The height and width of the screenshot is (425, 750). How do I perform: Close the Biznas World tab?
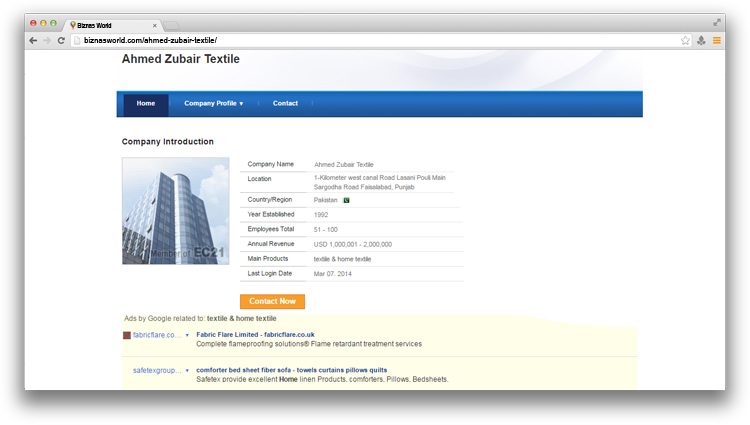[154, 25]
